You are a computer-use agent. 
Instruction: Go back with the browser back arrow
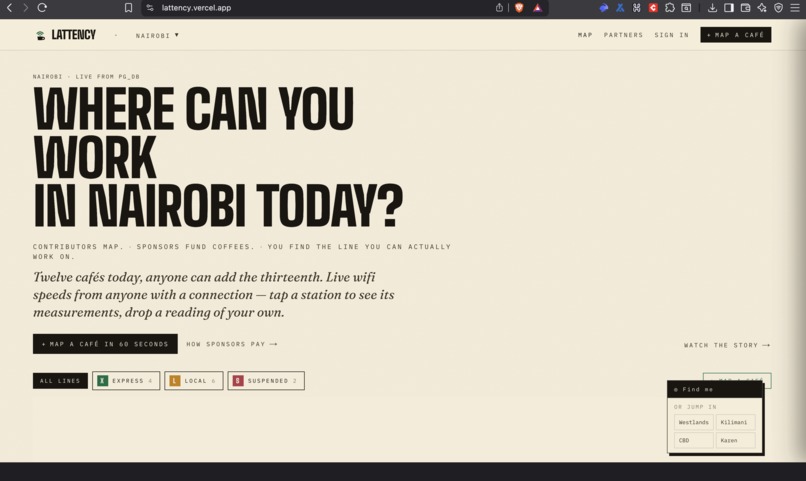[x=9, y=8]
